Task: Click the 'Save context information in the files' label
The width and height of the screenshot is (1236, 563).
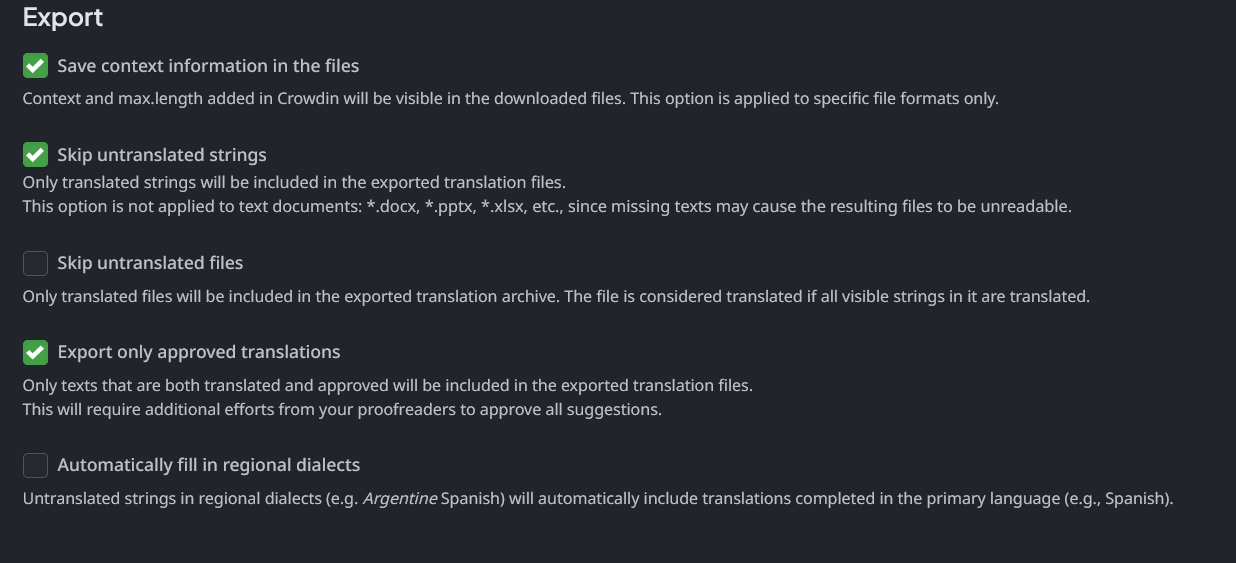Action: pos(208,66)
